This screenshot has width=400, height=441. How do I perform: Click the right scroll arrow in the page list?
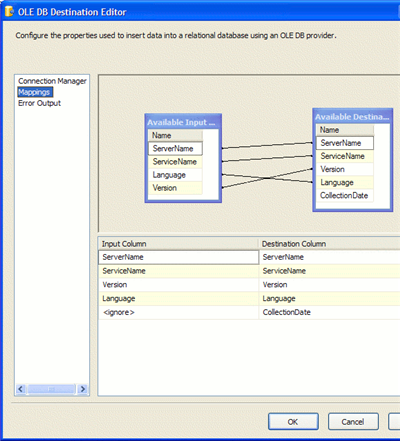pyautogui.click(x=82, y=389)
